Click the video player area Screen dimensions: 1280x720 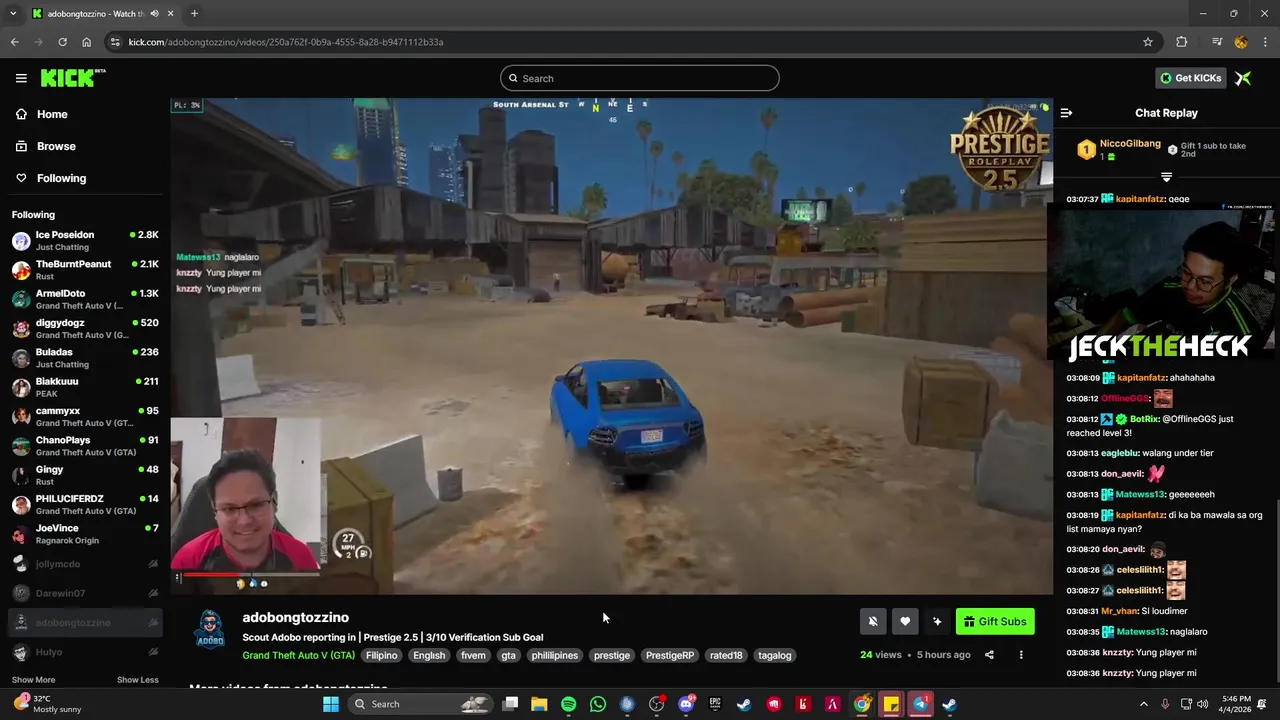(x=611, y=346)
